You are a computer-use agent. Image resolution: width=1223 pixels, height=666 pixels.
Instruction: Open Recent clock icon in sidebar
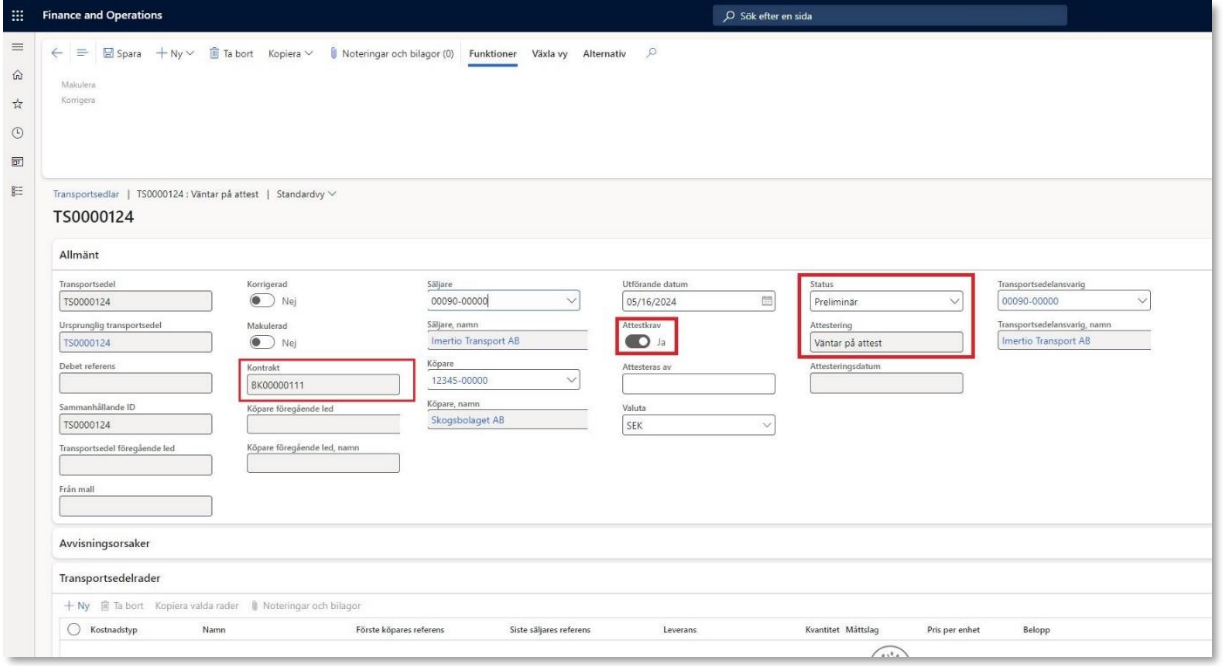click(x=17, y=133)
